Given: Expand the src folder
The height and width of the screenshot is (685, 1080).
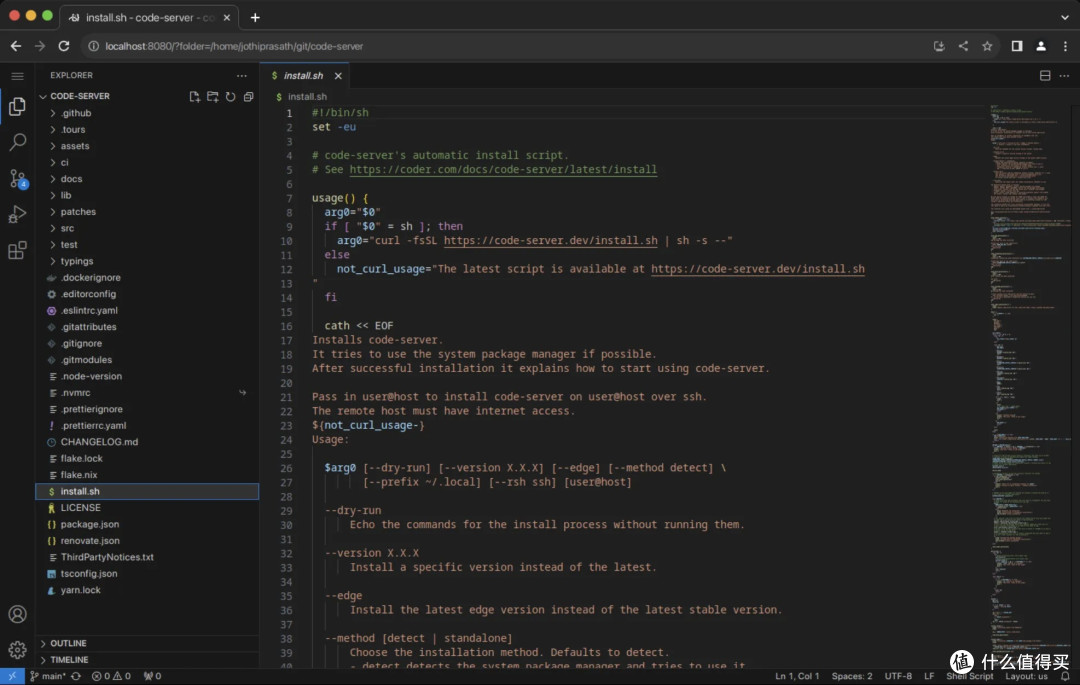Looking at the screenshot, I should point(147,229).
